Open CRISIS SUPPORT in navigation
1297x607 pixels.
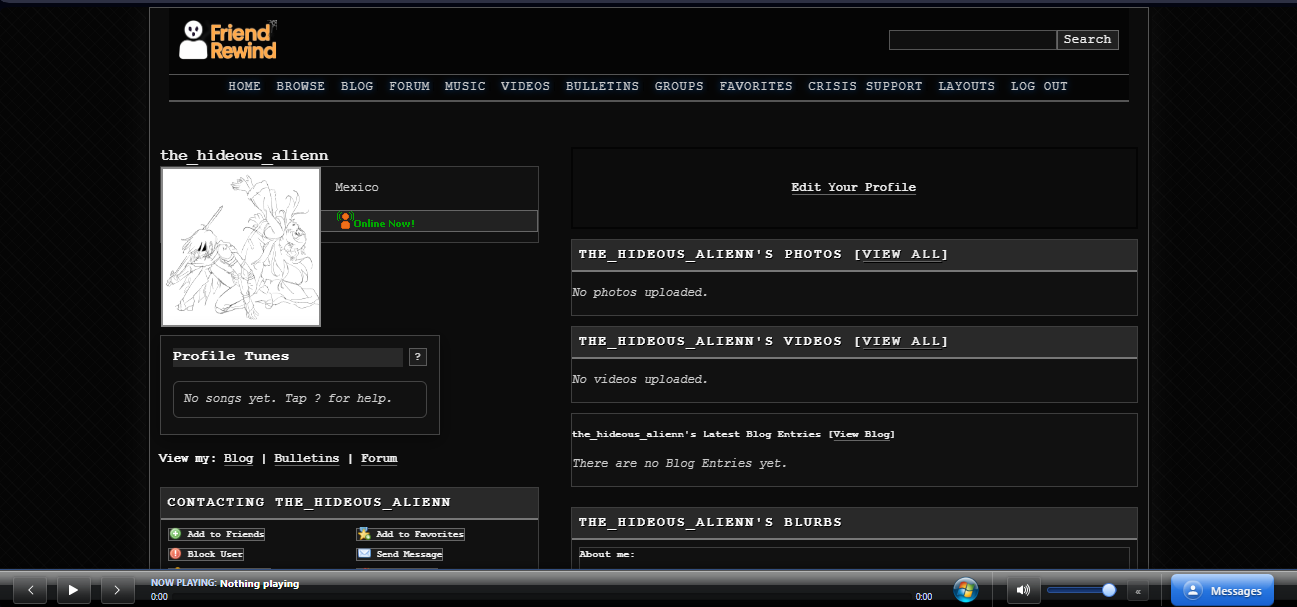(x=865, y=86)
